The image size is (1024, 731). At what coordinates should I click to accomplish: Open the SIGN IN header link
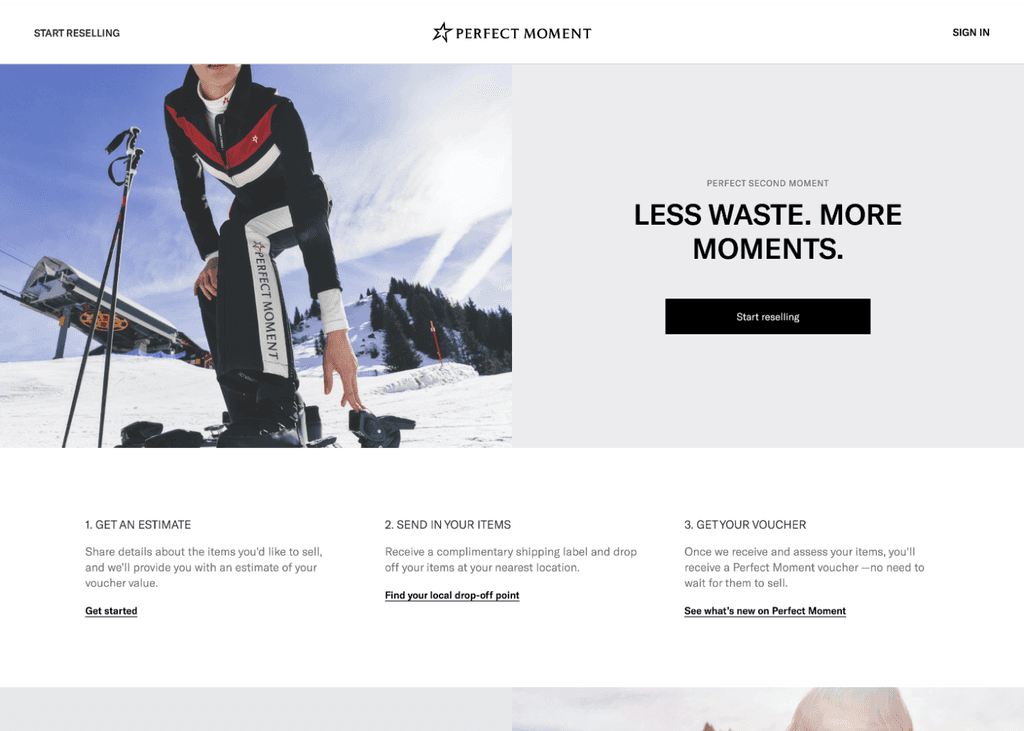click(x=970, y=33)
